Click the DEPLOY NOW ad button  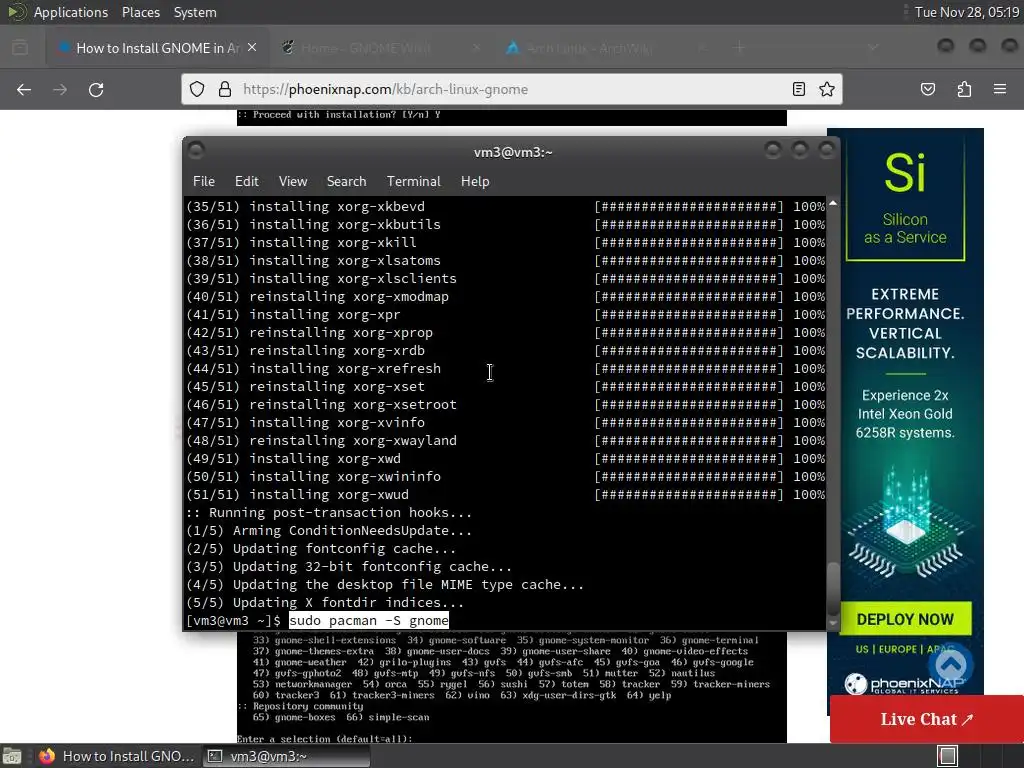coord(905,619)
